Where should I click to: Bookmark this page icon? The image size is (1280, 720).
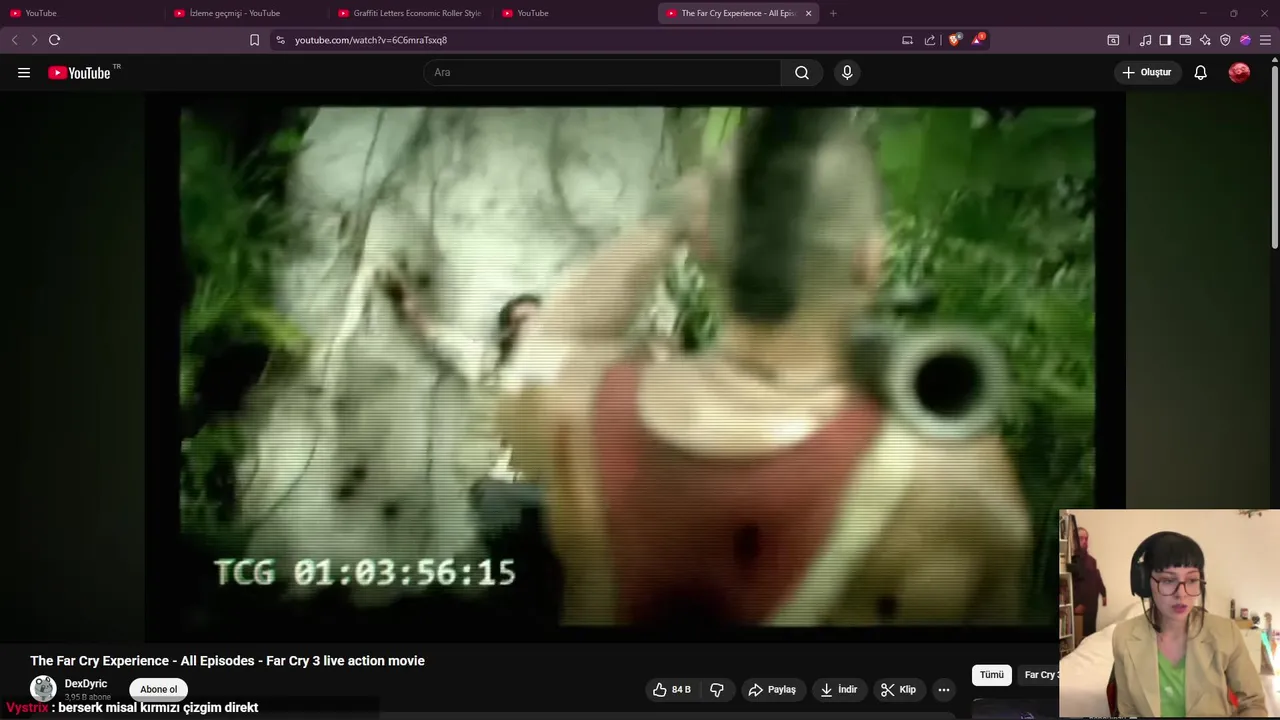254,40
